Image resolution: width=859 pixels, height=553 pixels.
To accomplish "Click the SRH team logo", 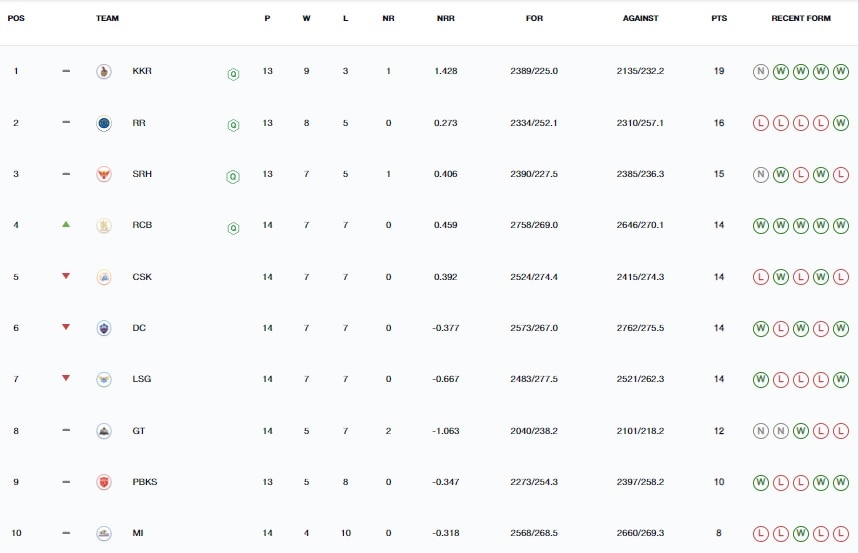I will click(104, 174).
